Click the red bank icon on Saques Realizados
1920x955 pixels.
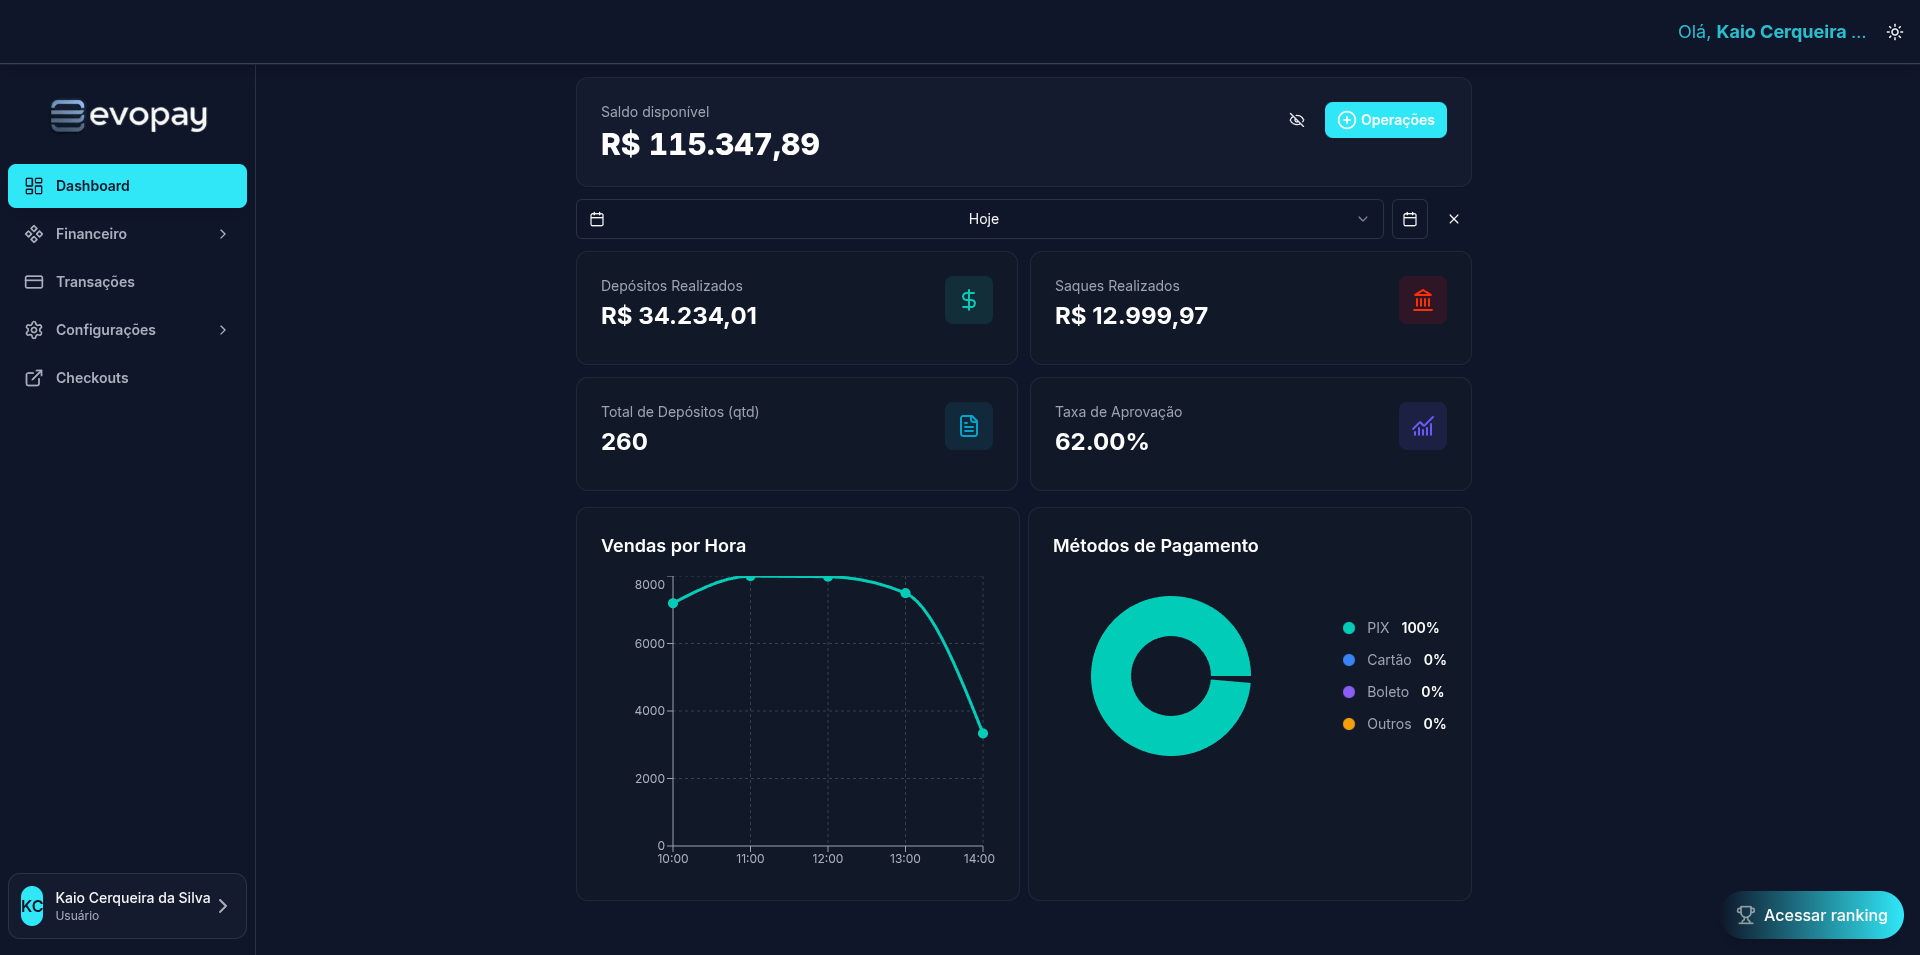1422,299
